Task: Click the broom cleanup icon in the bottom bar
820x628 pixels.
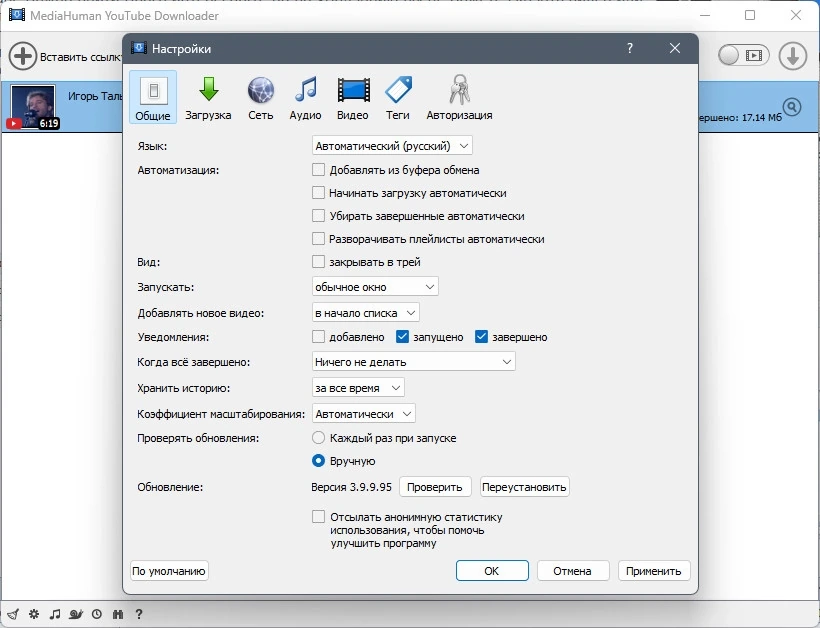Action: pos(13,614)
